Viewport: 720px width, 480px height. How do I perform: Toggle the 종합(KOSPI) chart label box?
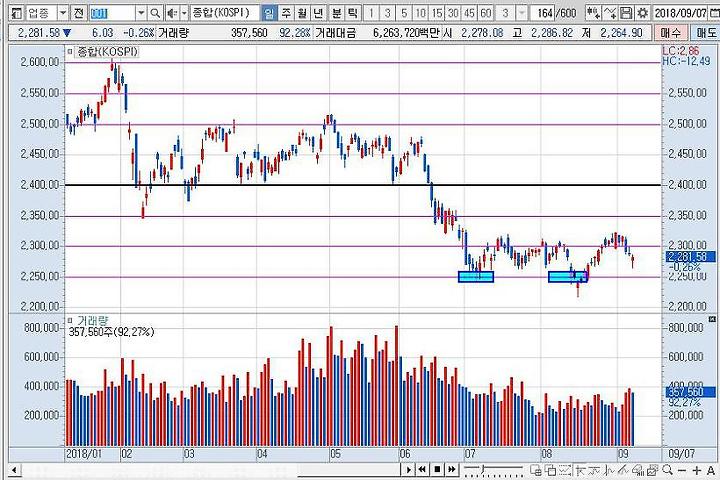(70, 52)
